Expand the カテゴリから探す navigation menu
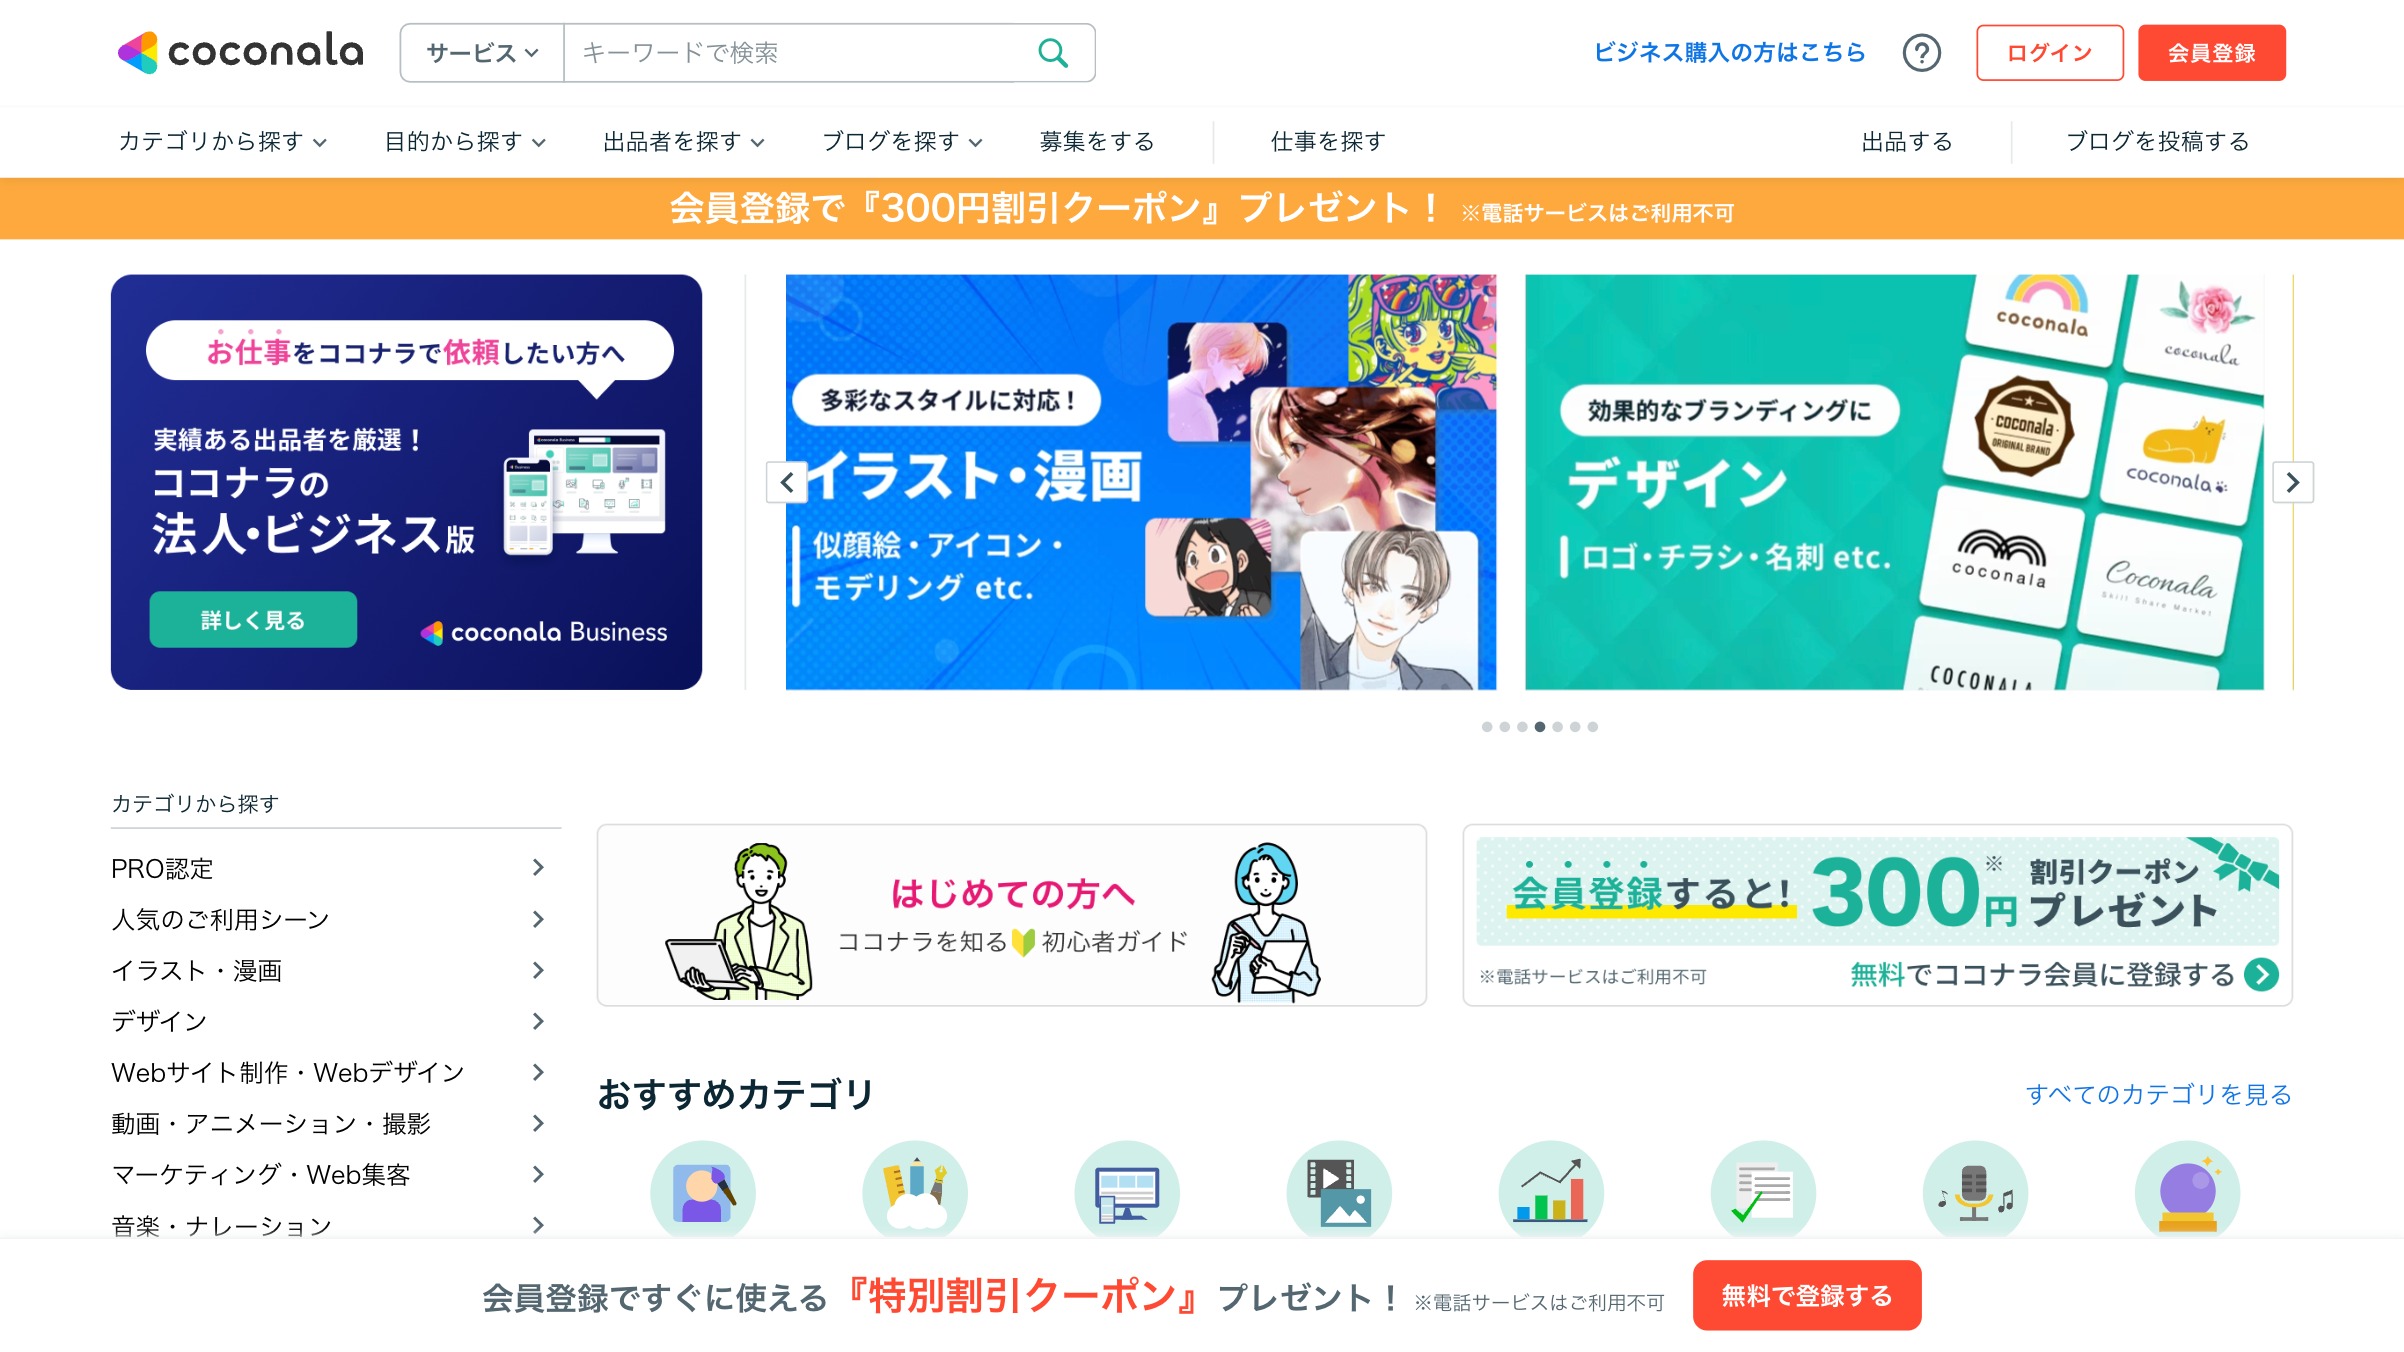 222,142
